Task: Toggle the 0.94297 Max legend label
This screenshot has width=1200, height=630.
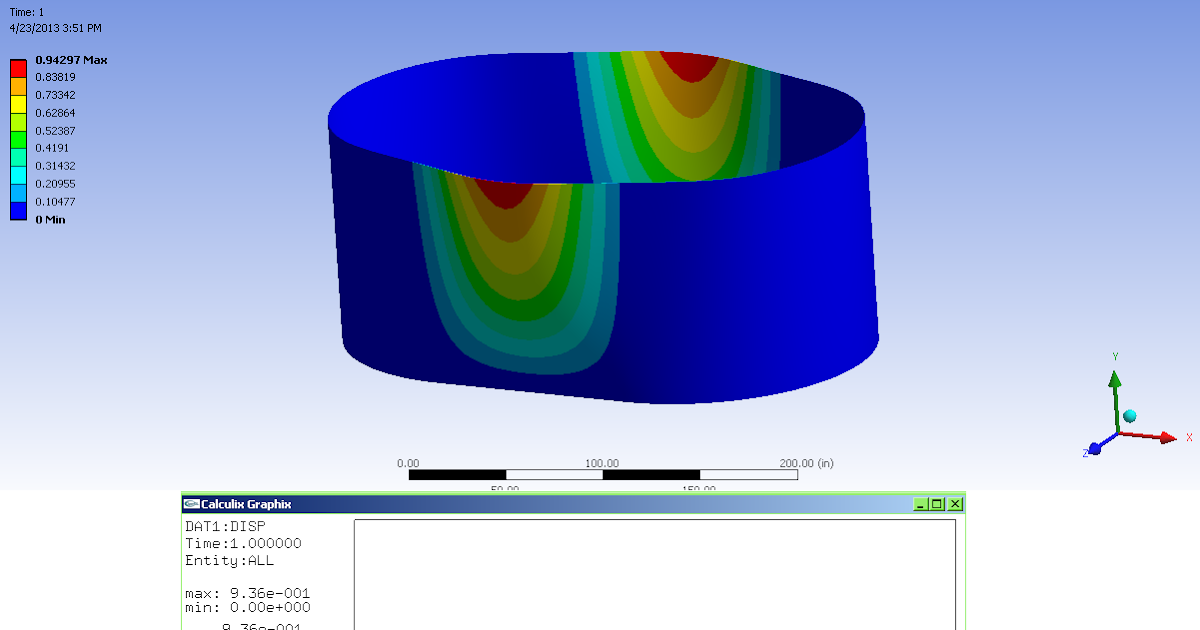Action: point(70,60)
